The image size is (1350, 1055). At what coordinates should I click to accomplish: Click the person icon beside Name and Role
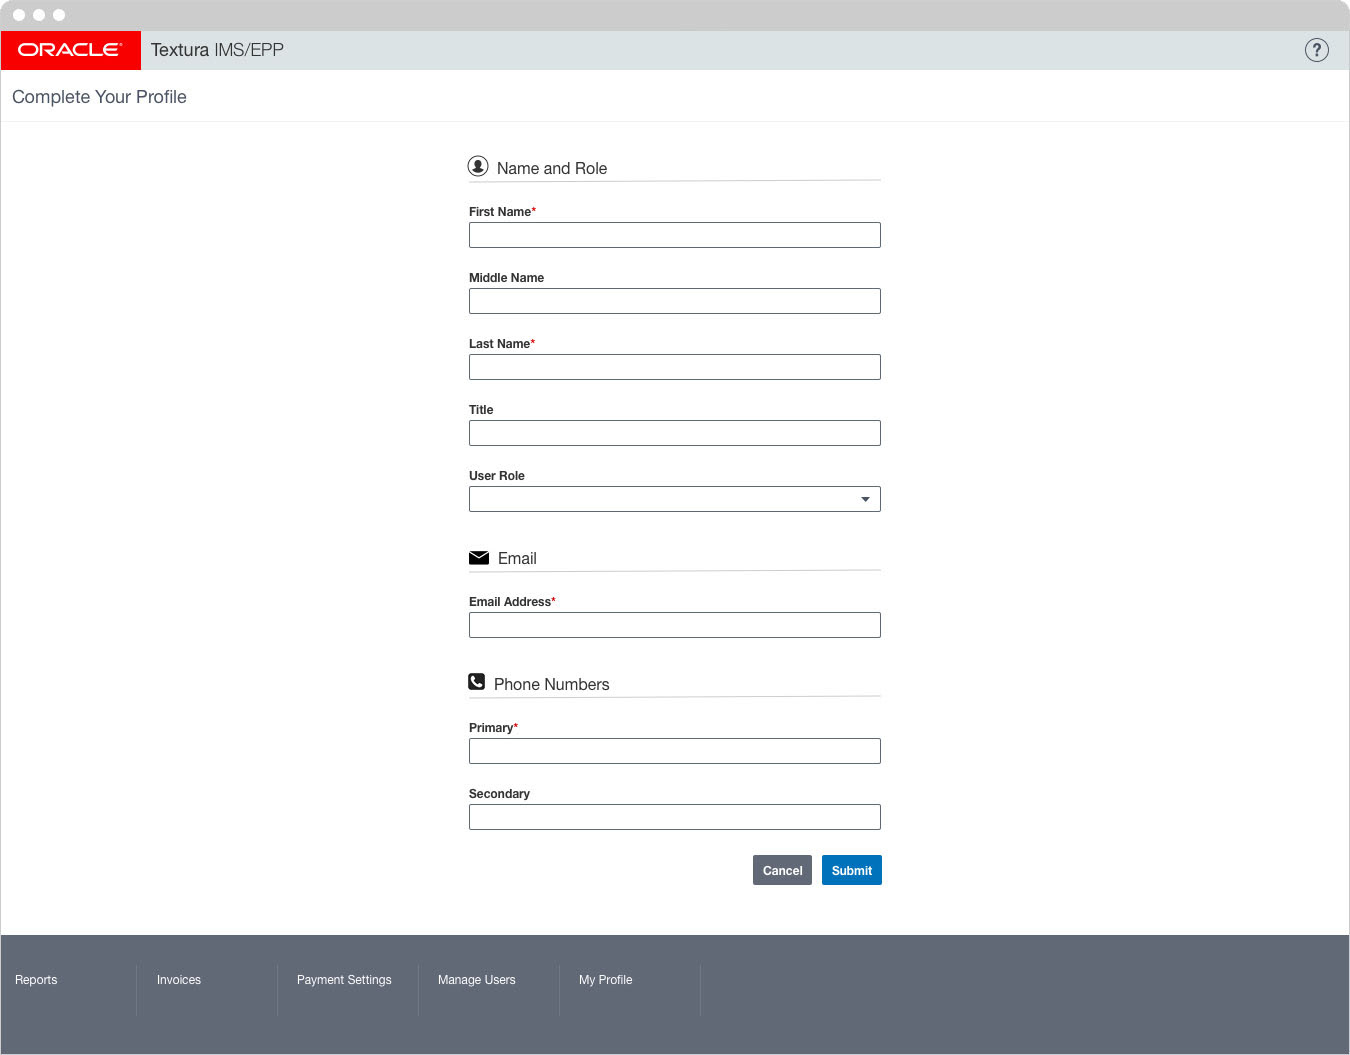[478, 166]
